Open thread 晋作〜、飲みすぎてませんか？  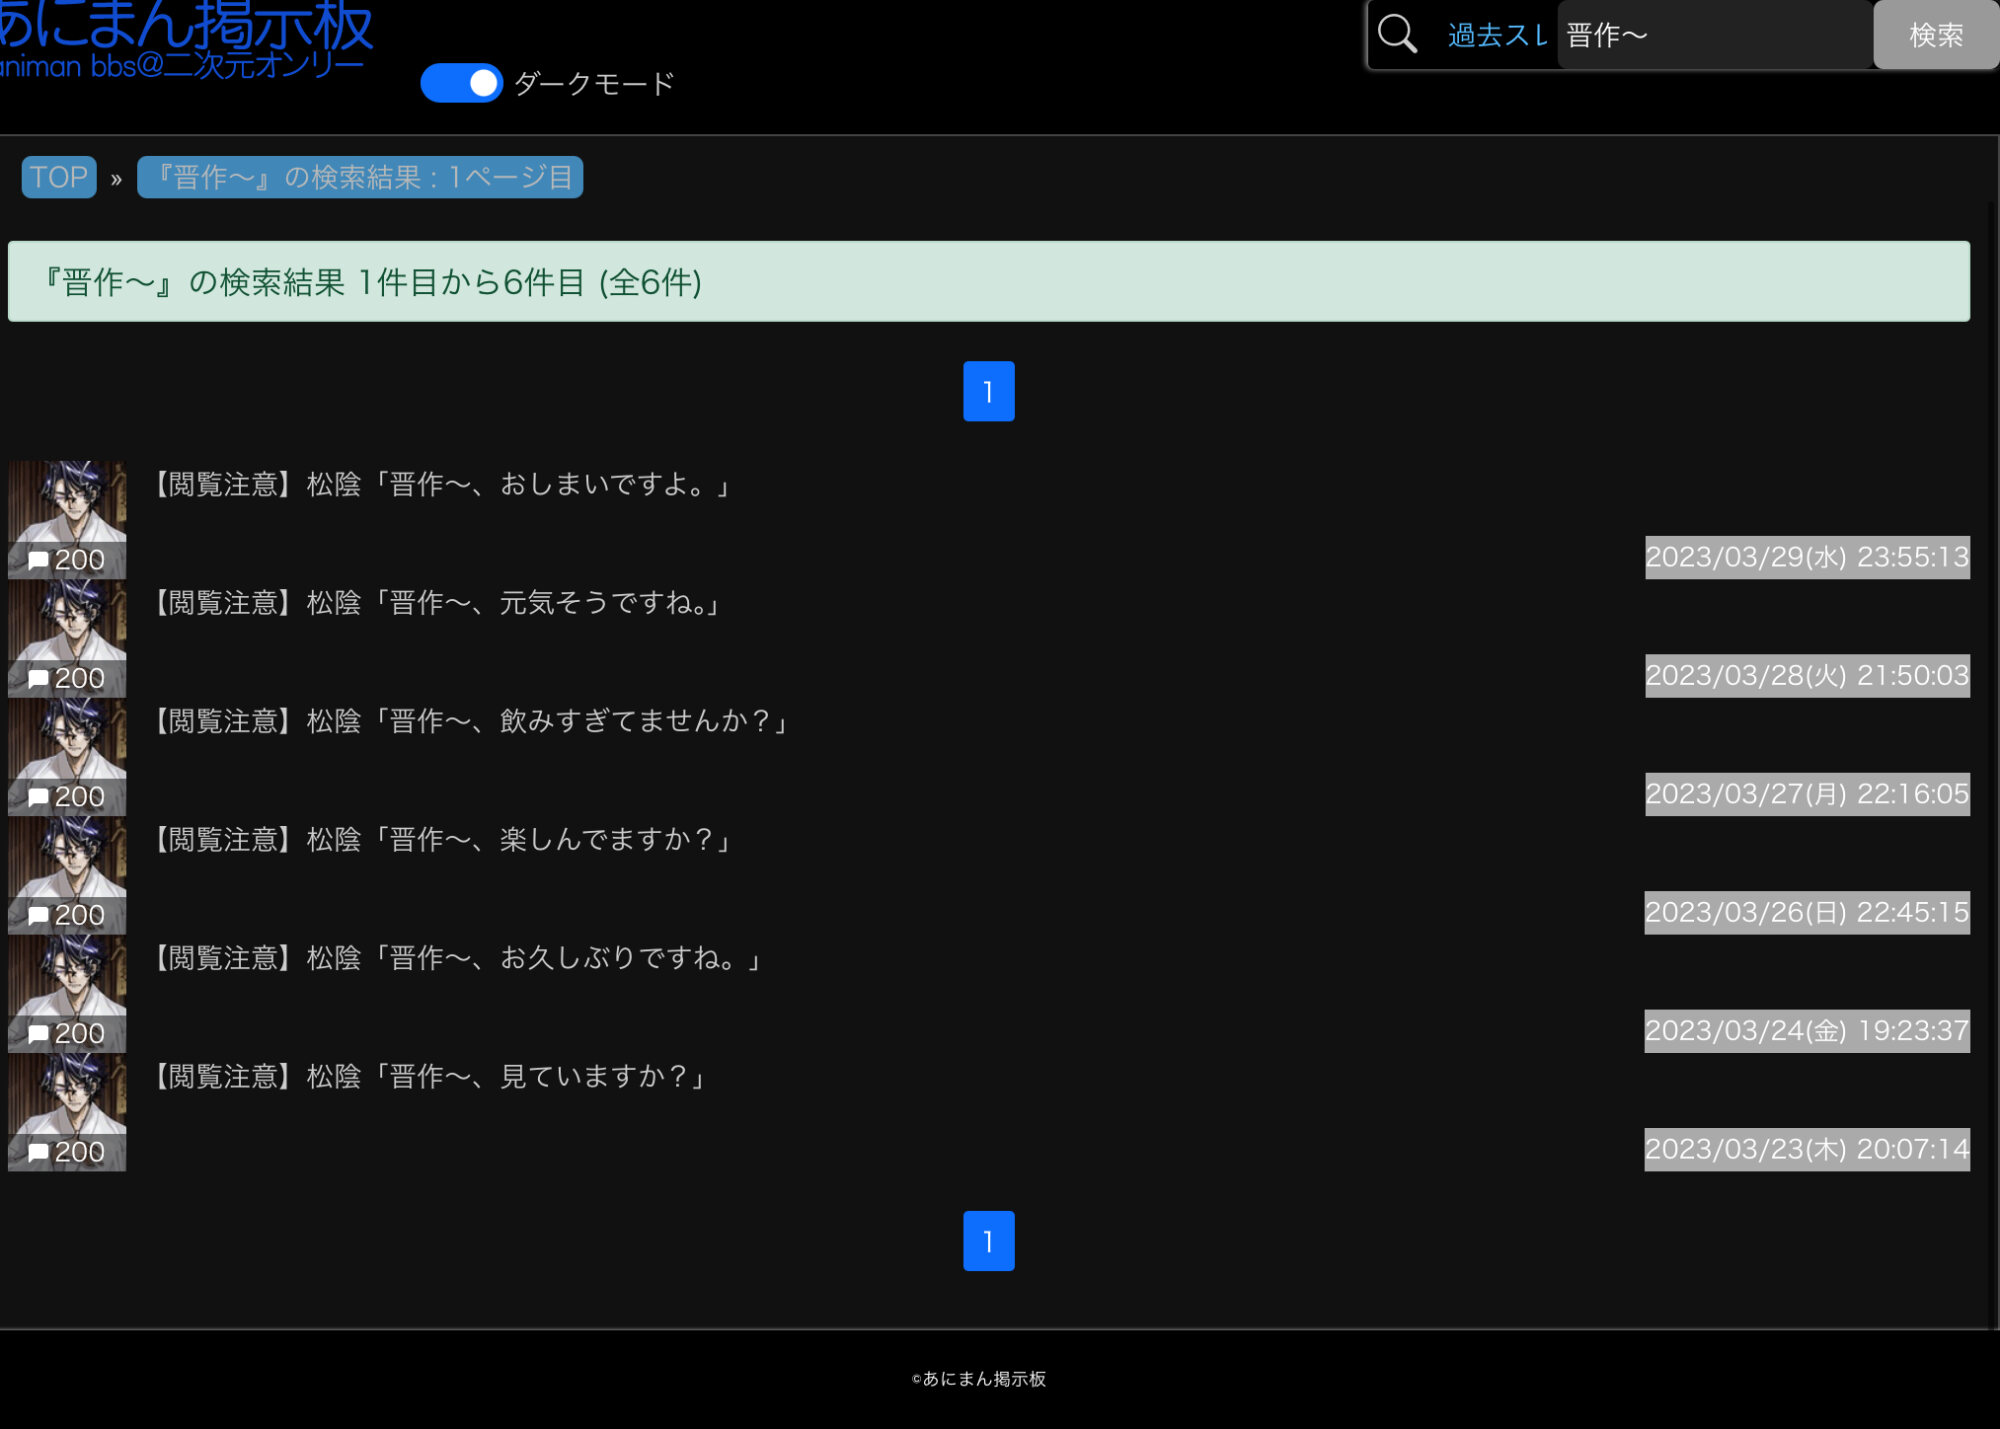pyautogui.click(x=472, y=721)
